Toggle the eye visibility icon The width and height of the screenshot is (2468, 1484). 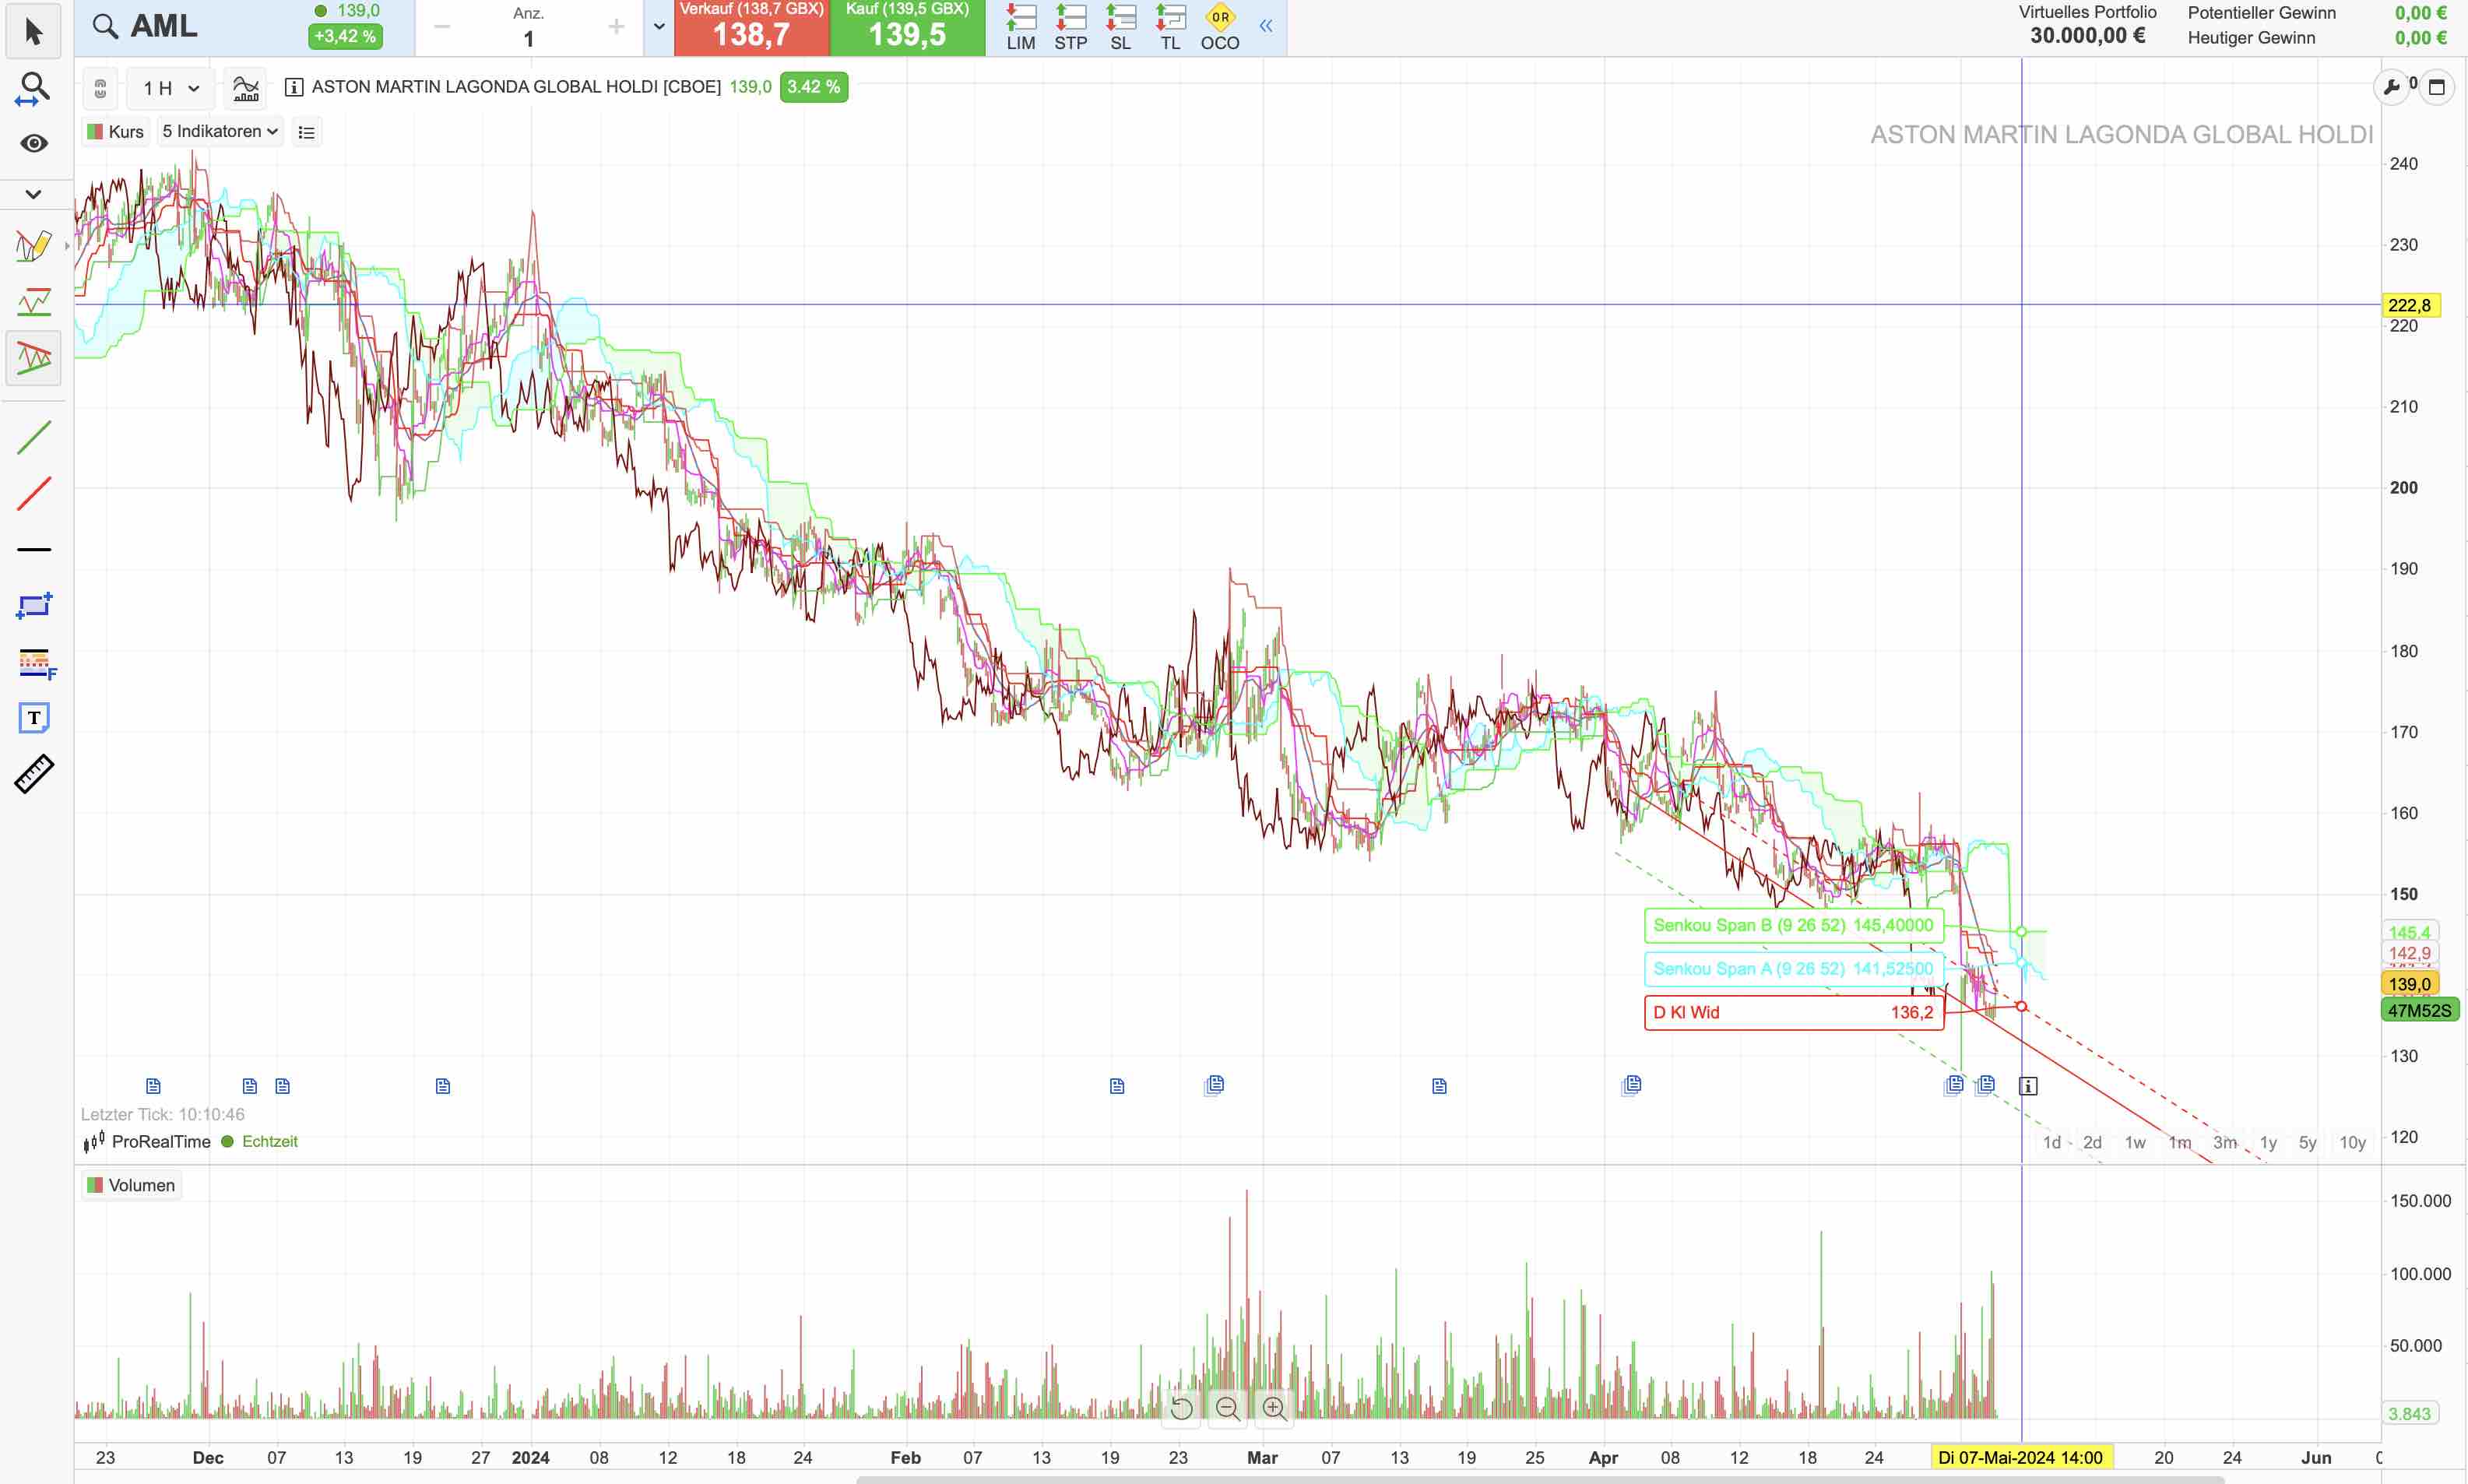(34, 144)
